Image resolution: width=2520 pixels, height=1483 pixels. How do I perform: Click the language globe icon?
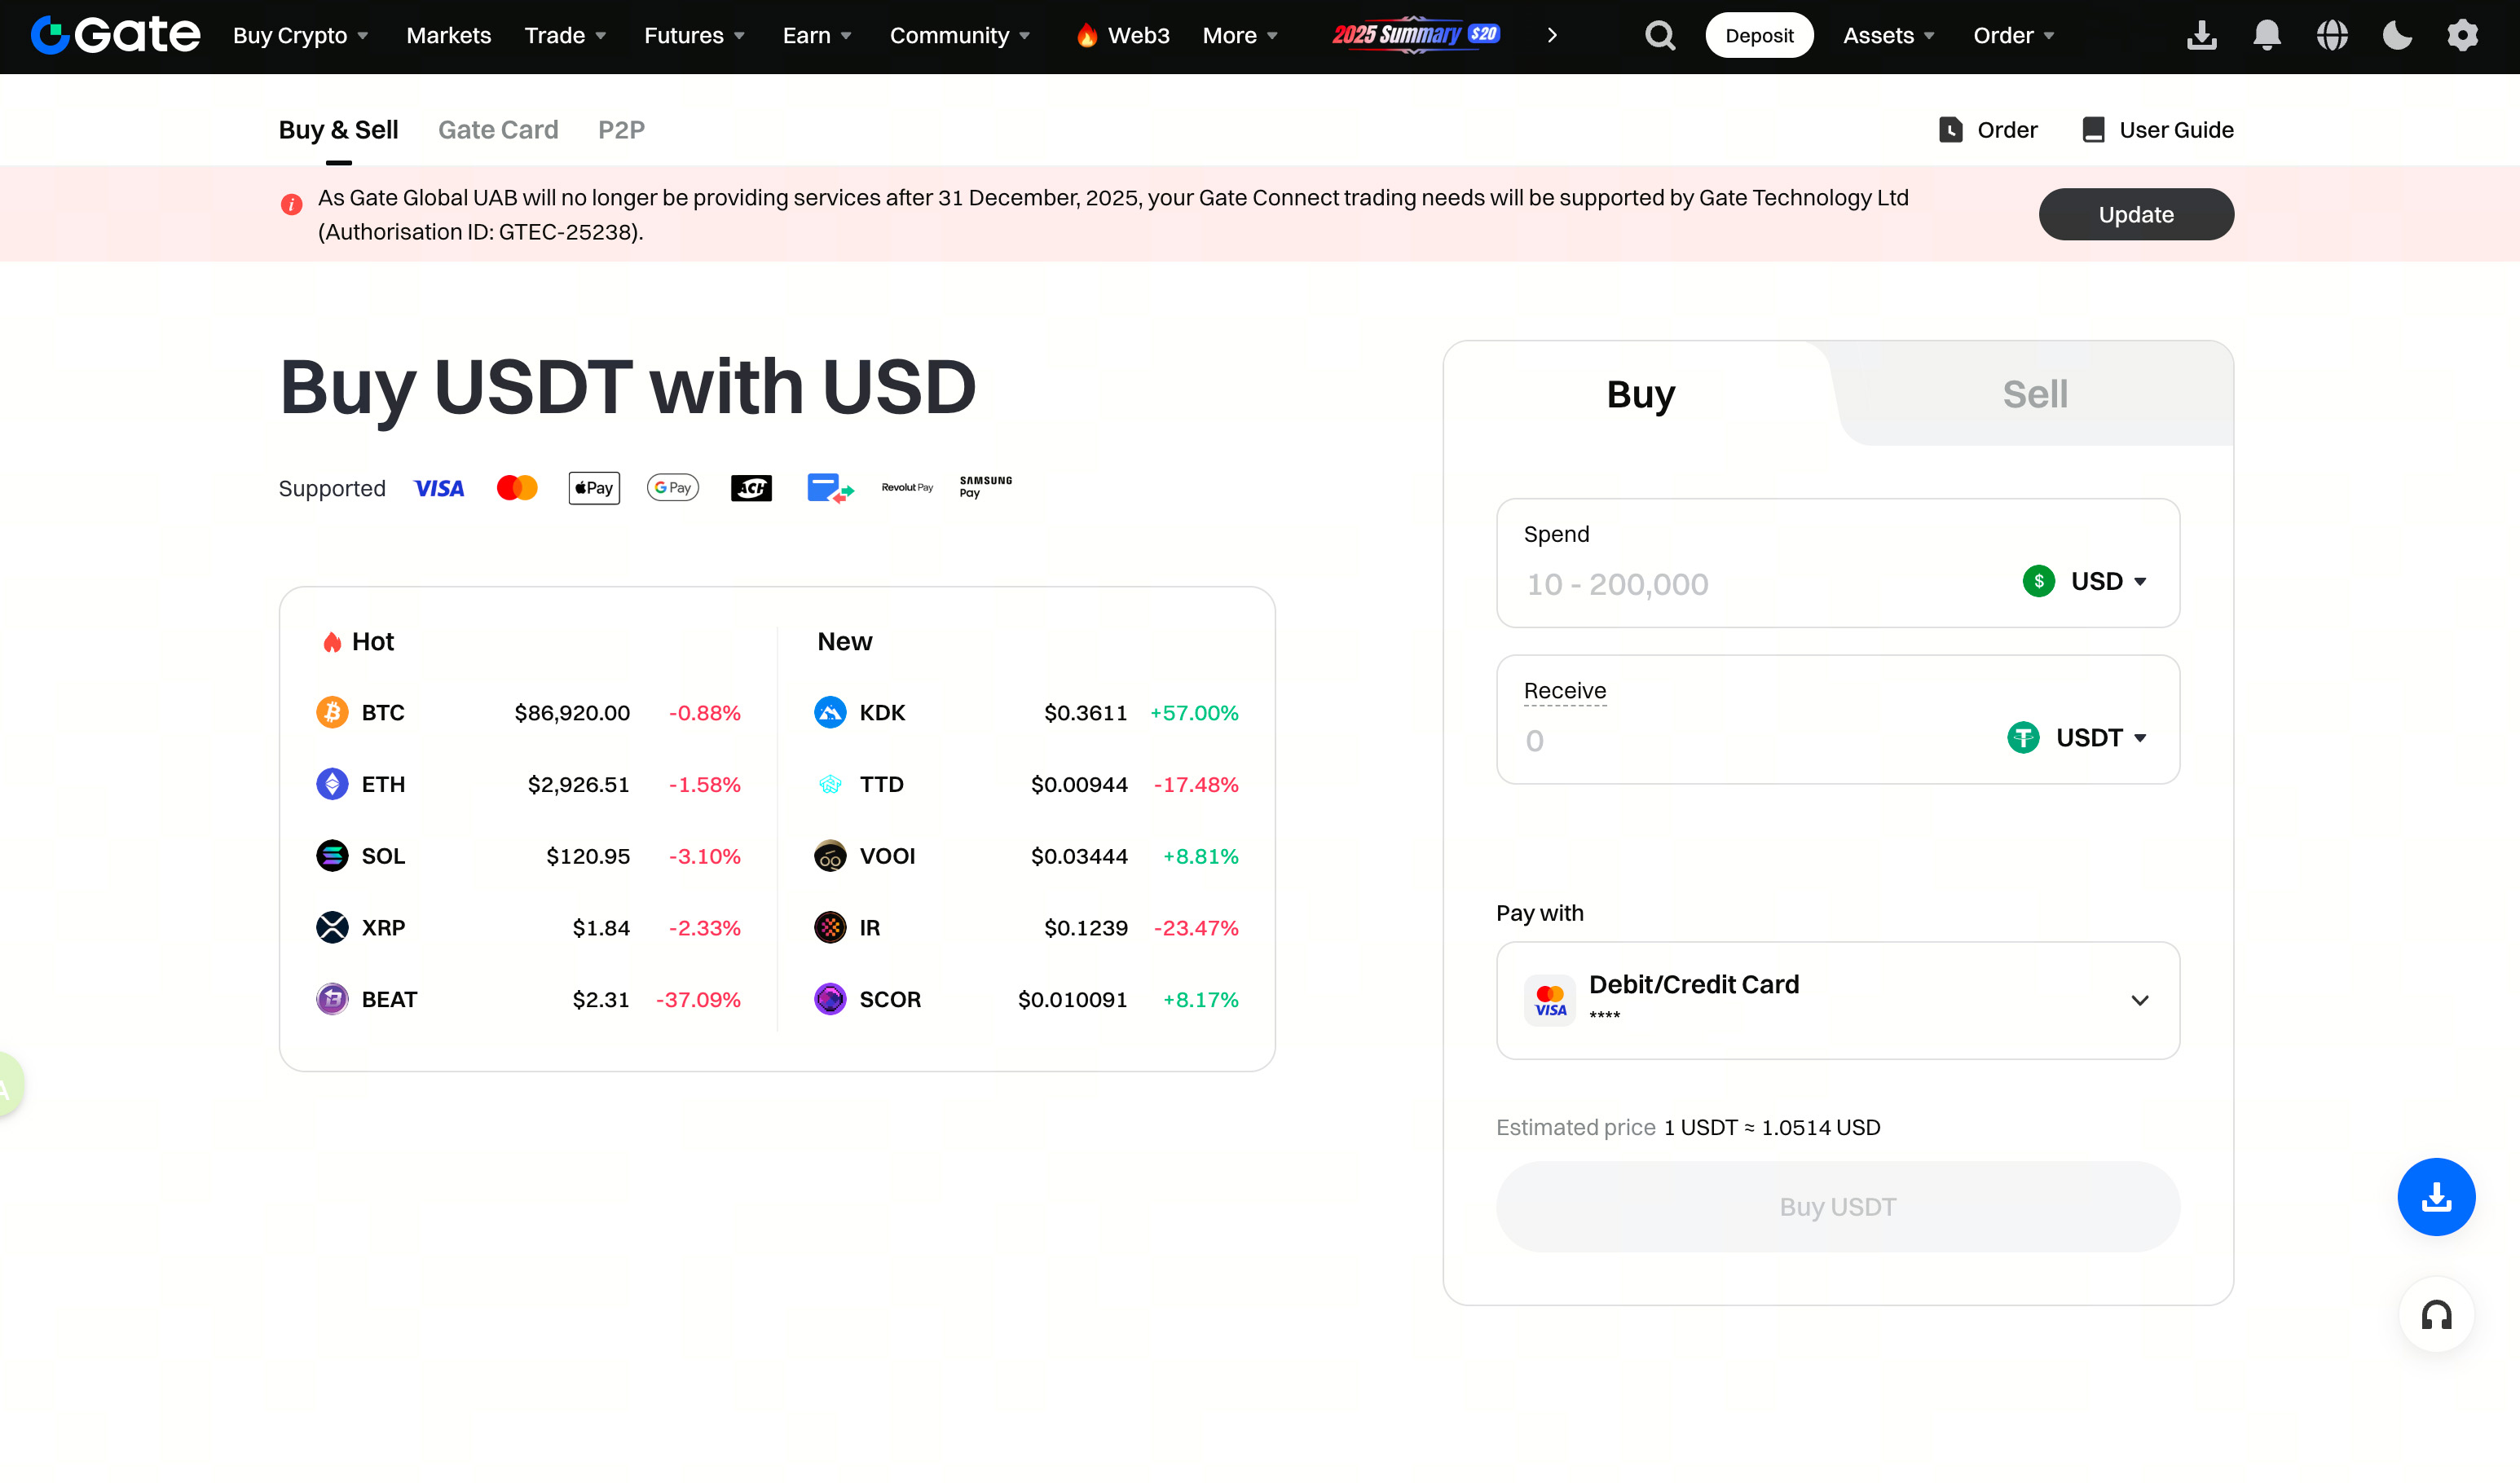[2331, 36]
